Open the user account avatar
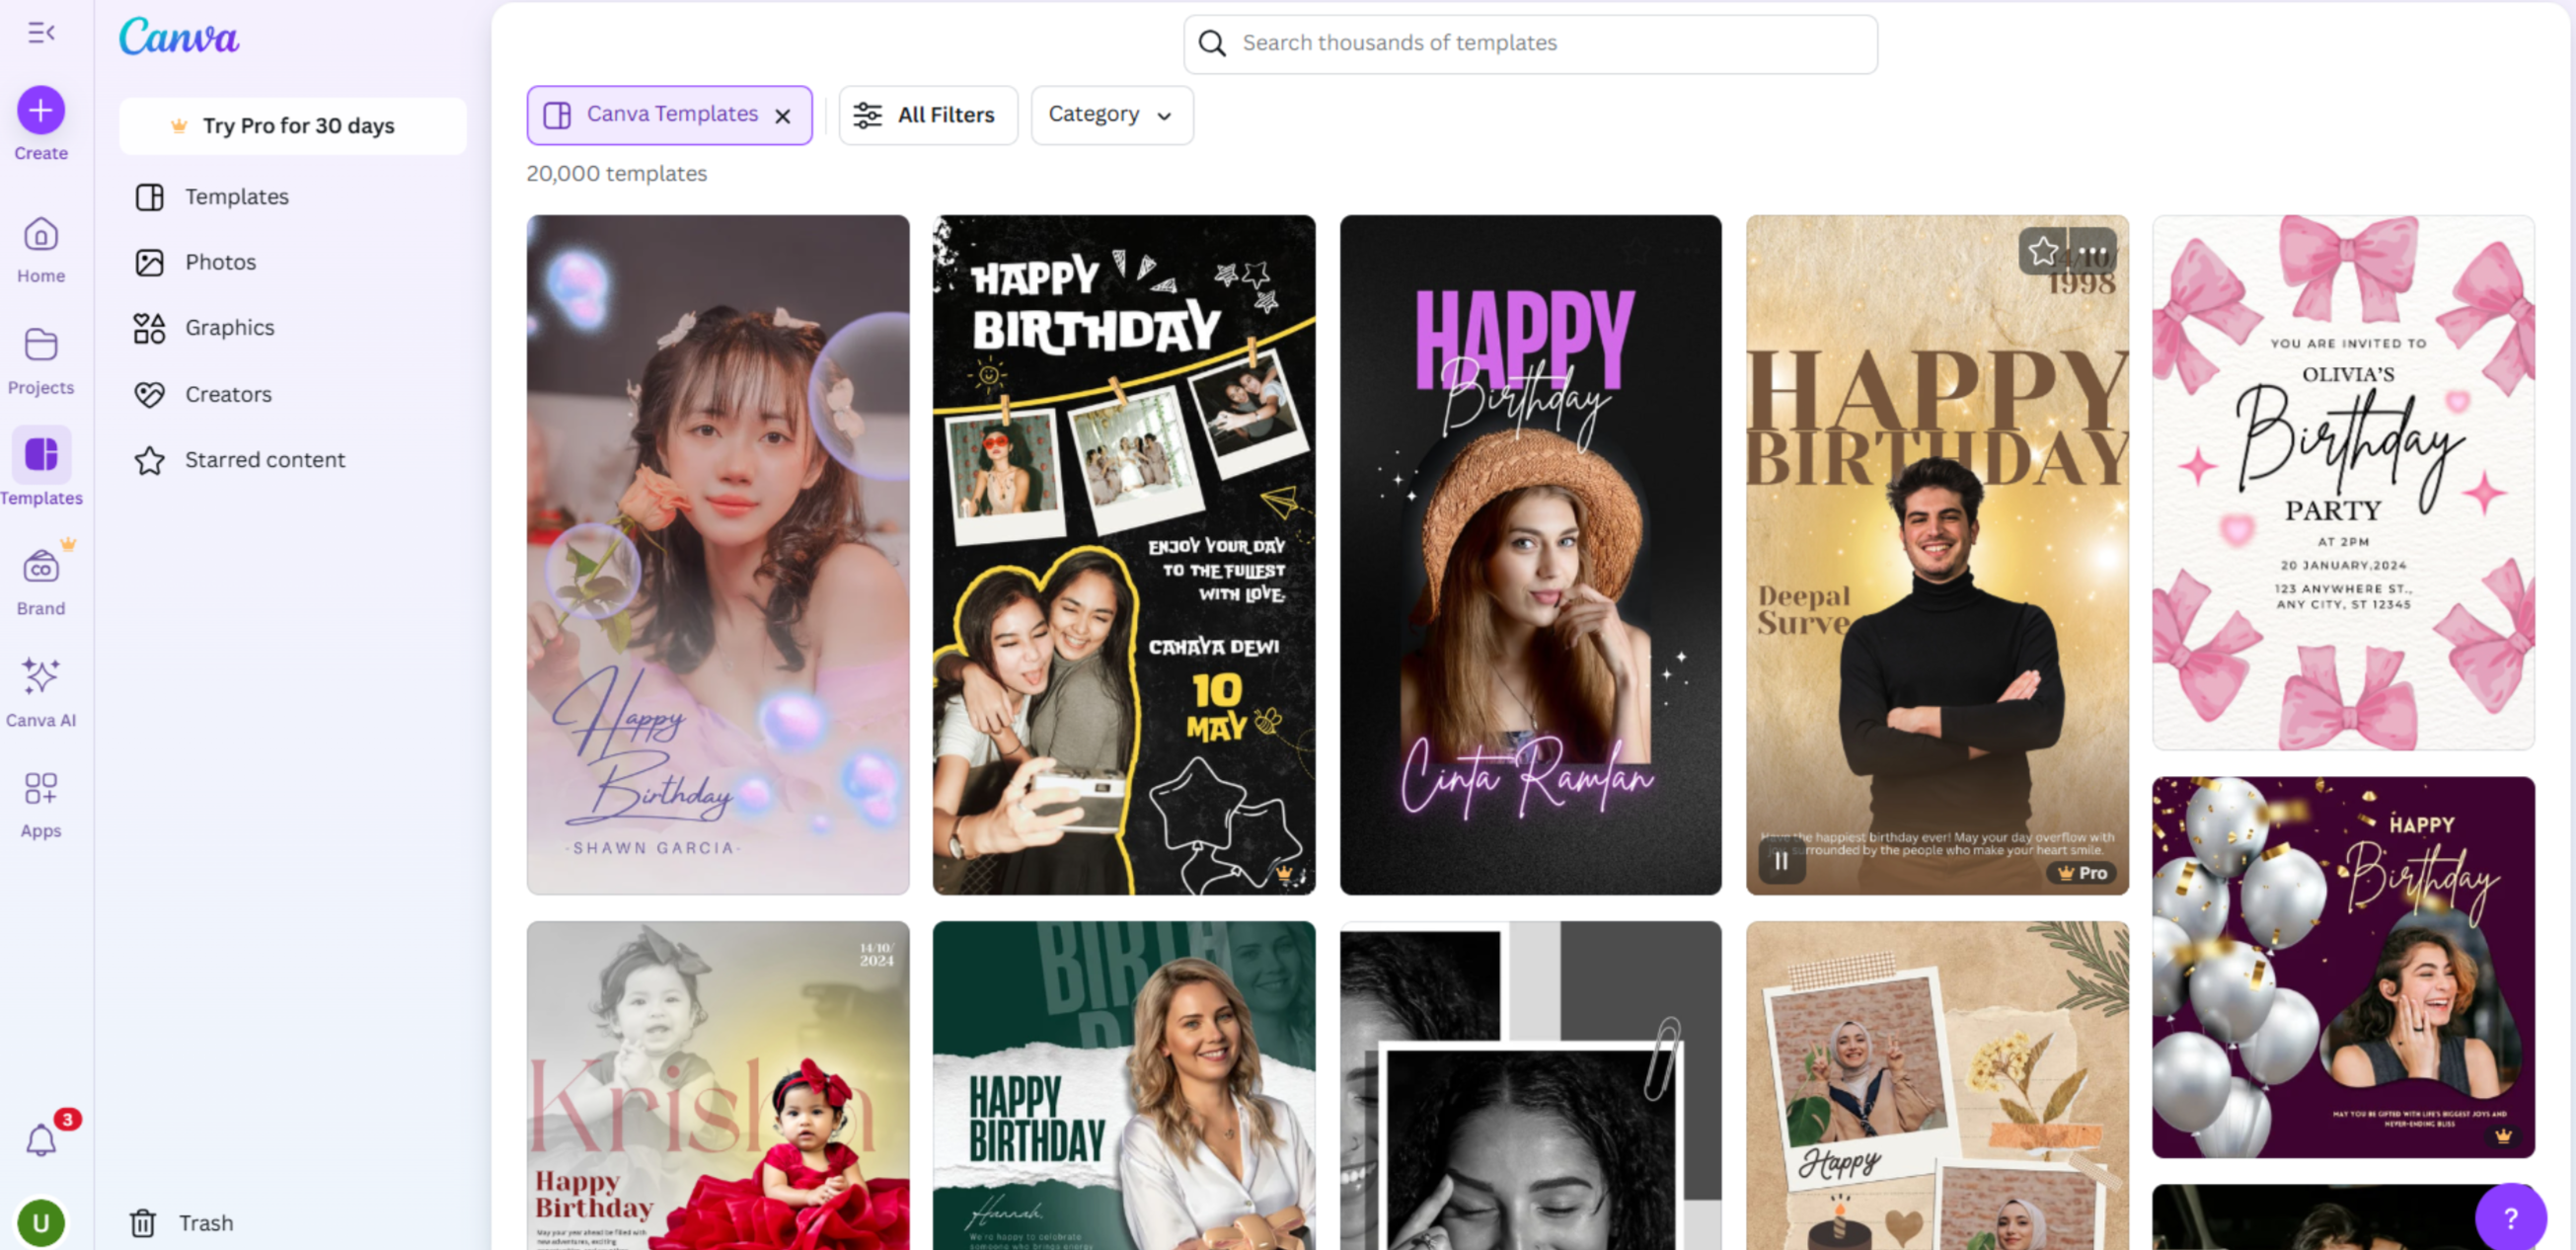2576x1250 pixels. coord(41,1222)
